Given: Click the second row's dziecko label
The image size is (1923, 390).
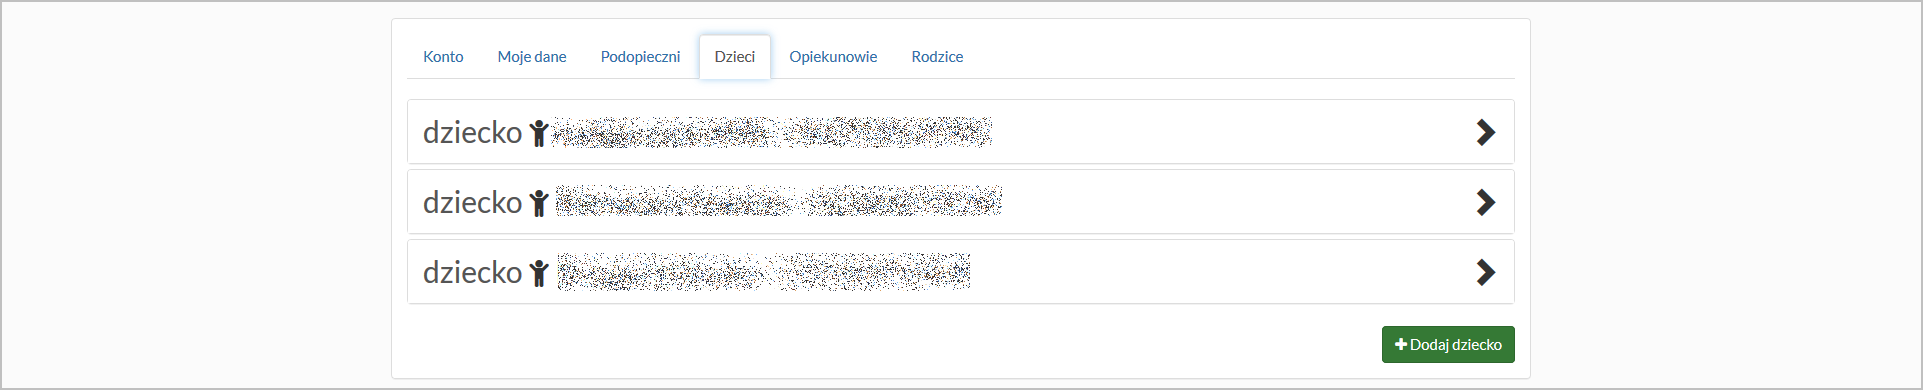Looking at the screenshot, I should click(x=472, y=202).
